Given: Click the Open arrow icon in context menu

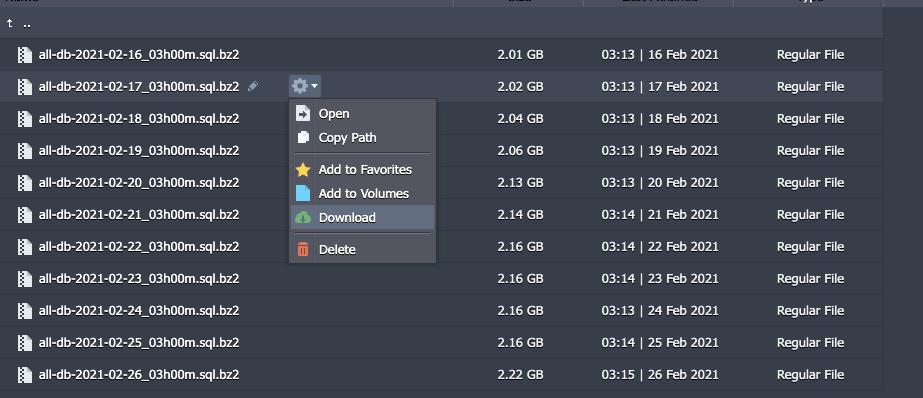Looking at the screenshot, I should [303, 114].
